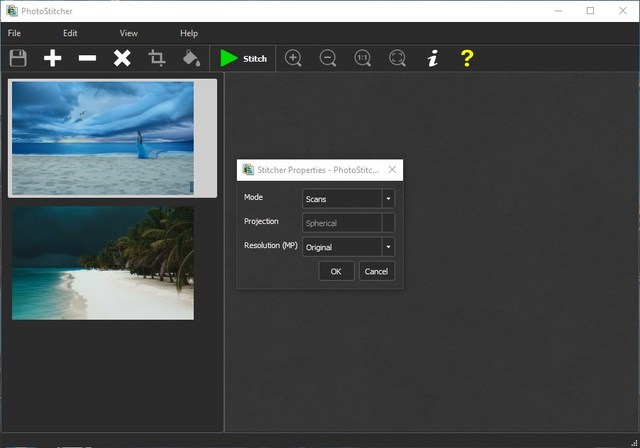Click the Projection Spherical combo box
This screenshot has height=448, width=640.
click(x=348, y=223)
